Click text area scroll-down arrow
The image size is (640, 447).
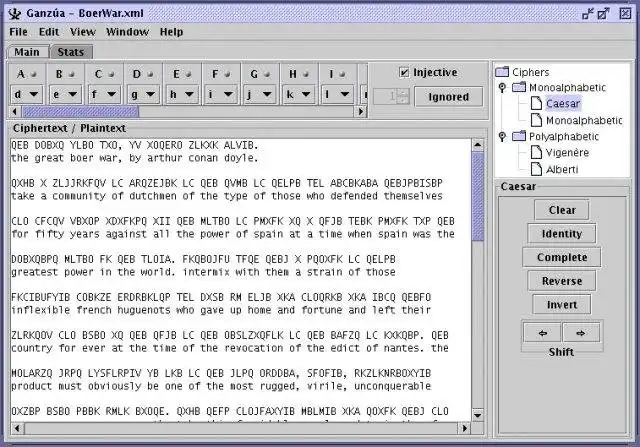(478, 416)
